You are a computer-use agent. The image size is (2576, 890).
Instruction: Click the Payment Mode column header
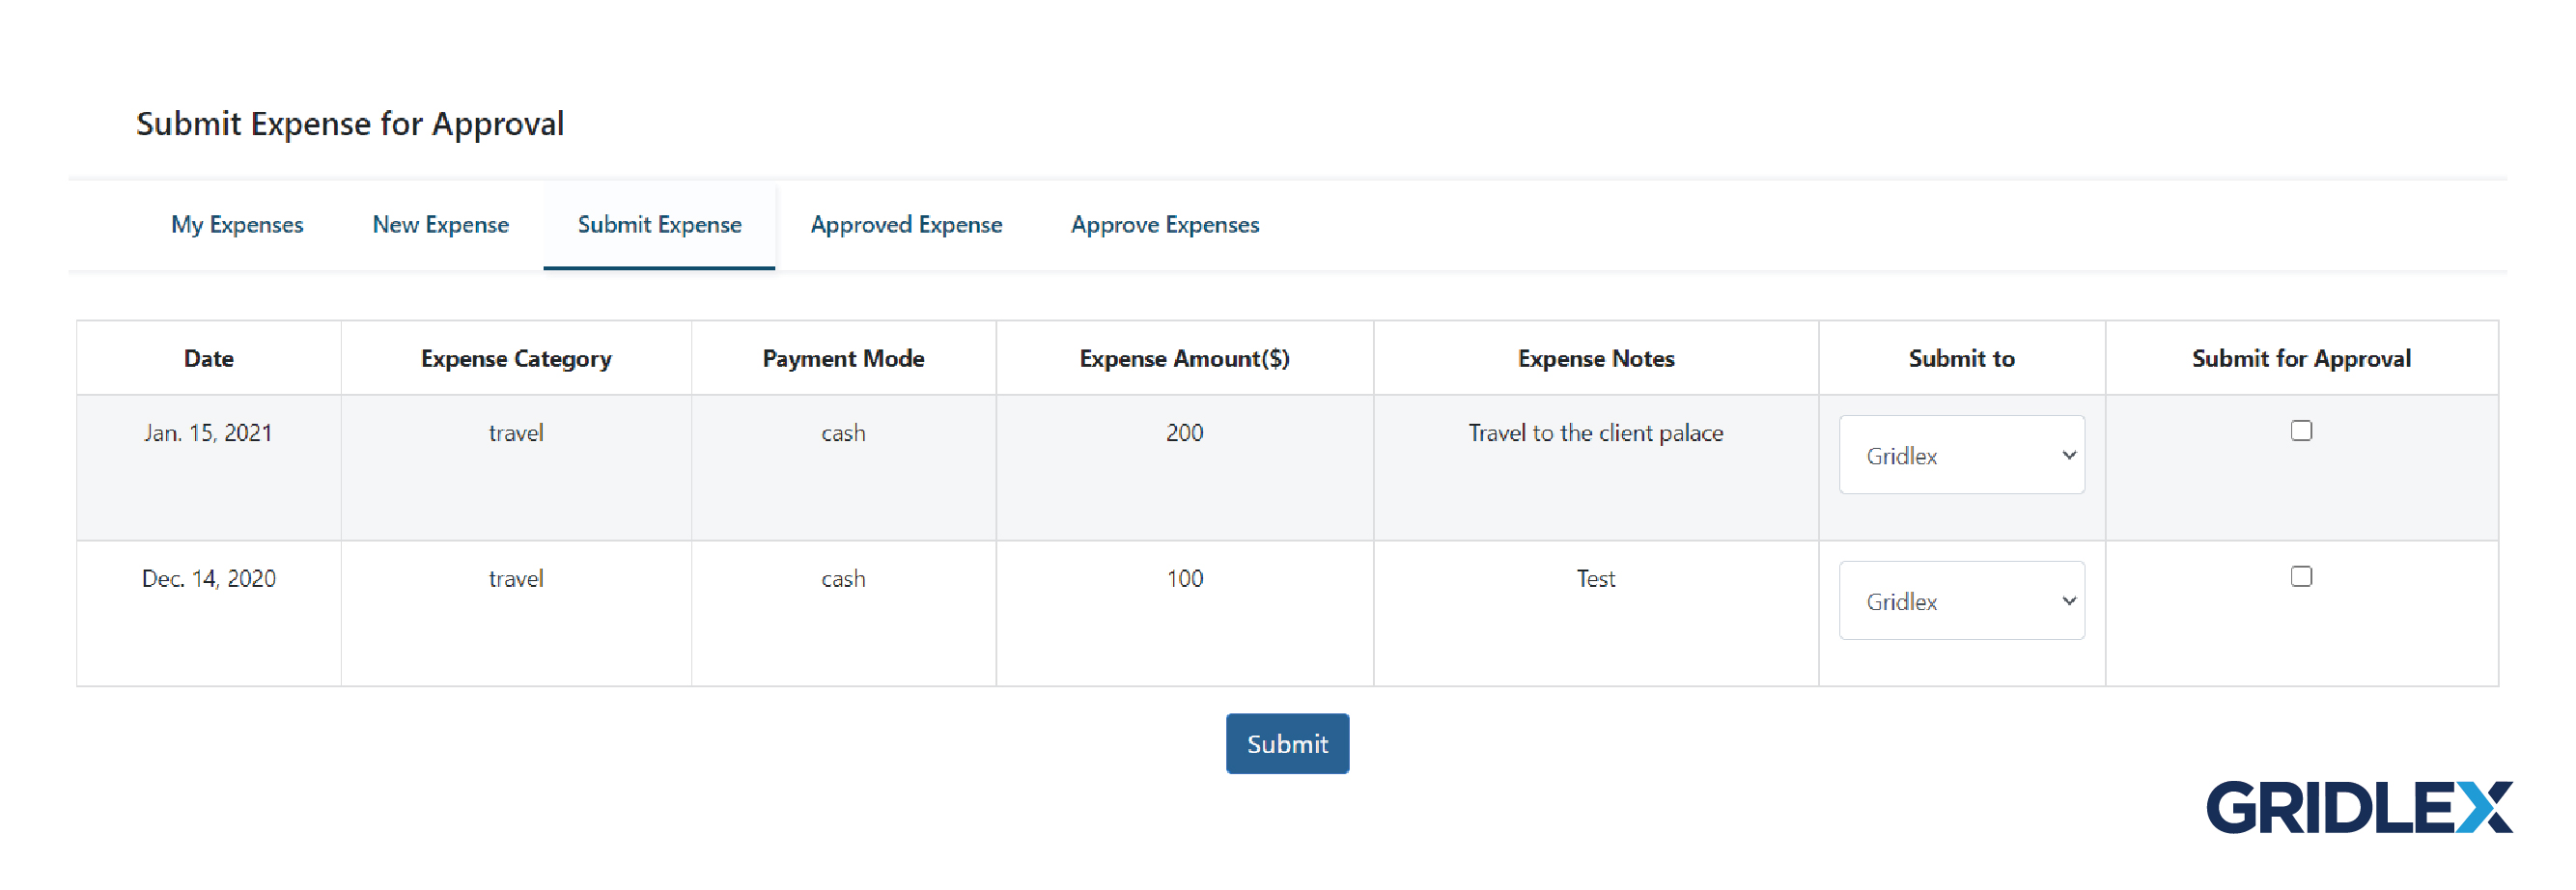843,357
